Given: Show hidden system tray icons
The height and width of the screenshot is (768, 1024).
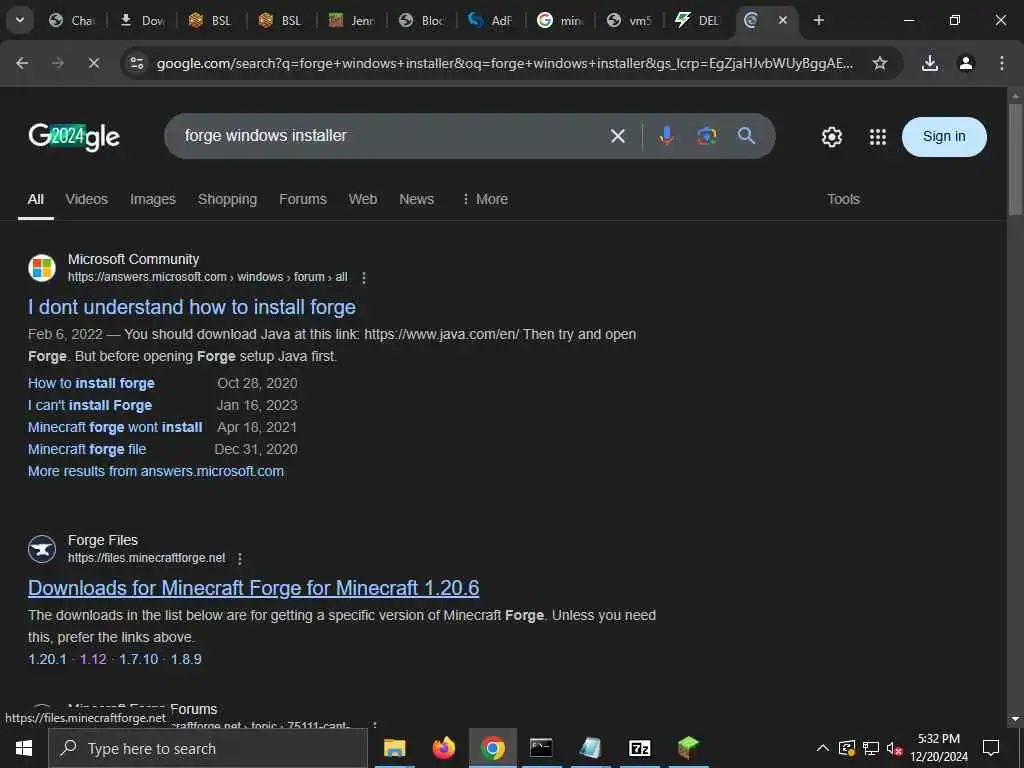Looking at the screenshot, I should 823,748.
